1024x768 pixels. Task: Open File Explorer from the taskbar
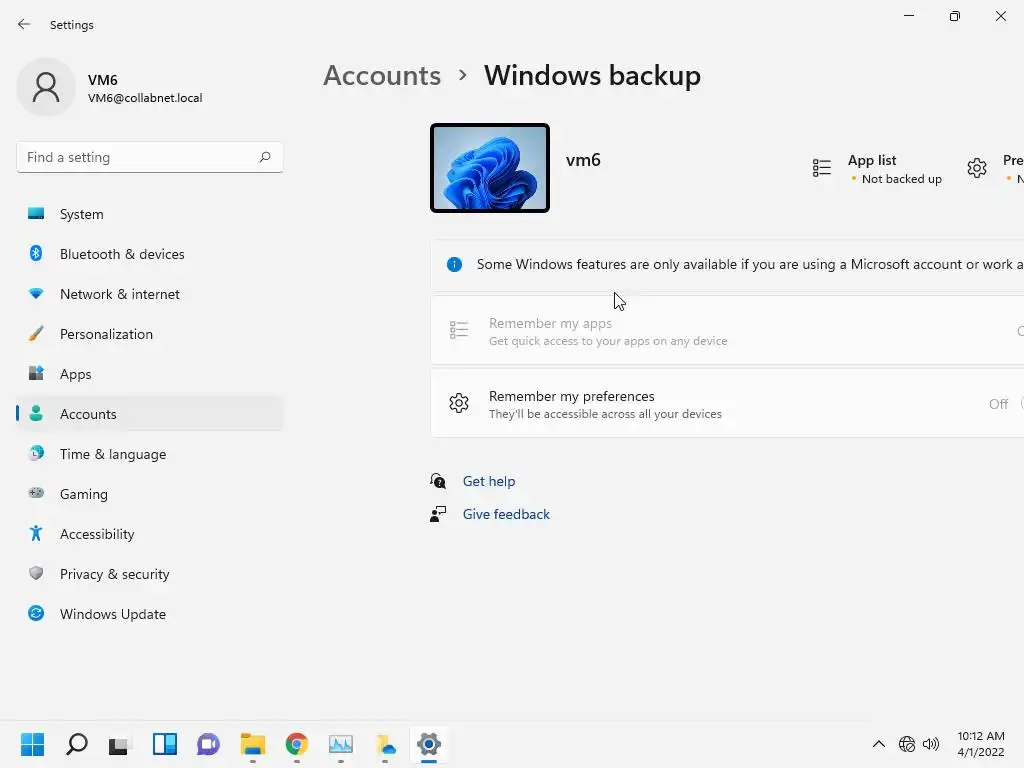coord(253,744)
